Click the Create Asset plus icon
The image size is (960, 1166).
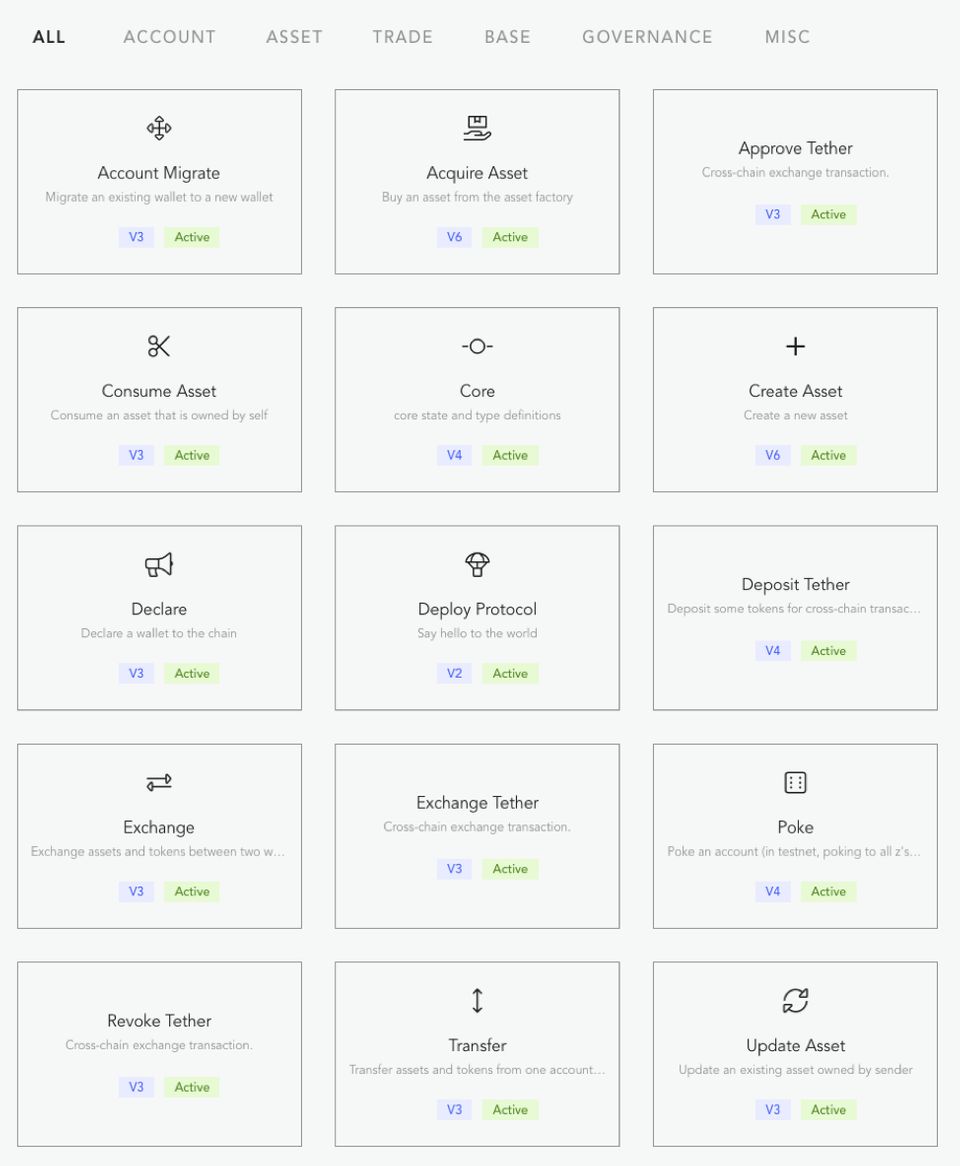click(x=795, y=346)
